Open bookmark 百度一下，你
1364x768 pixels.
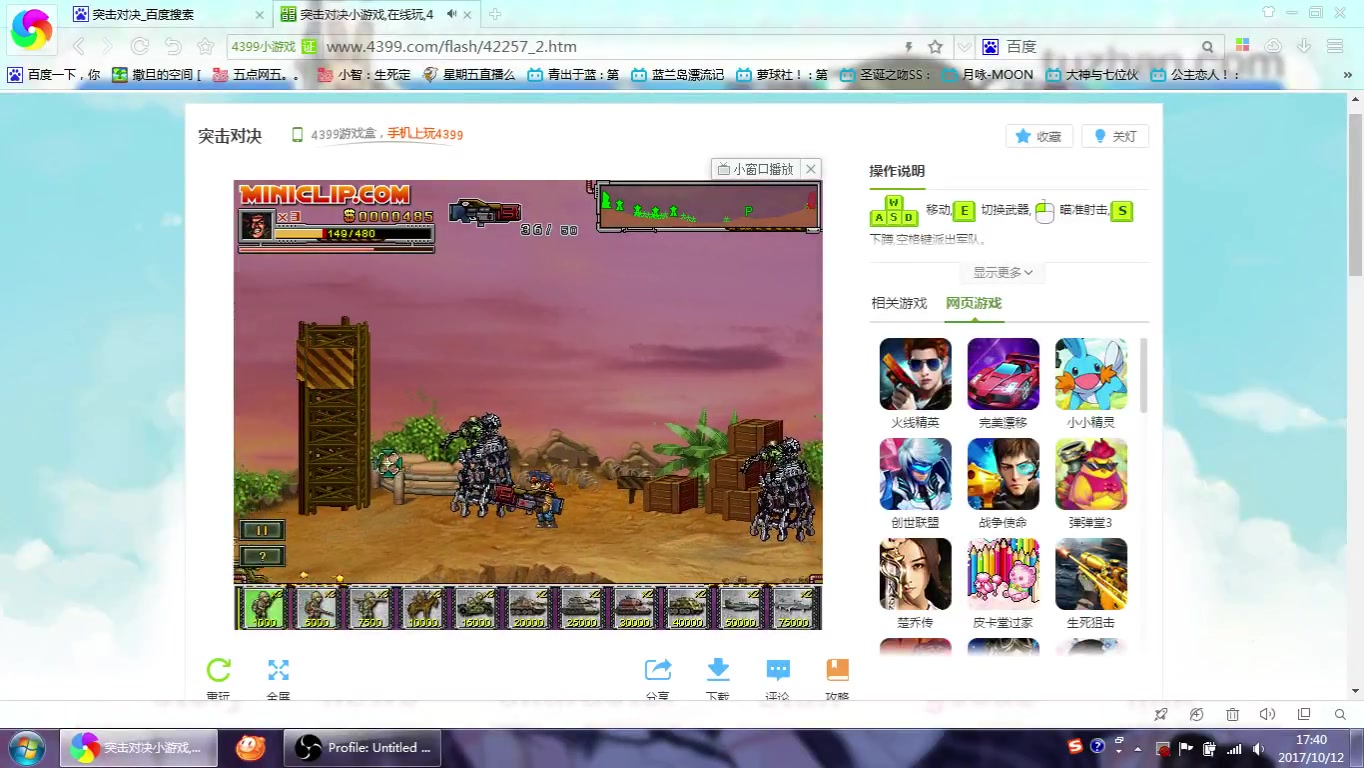pyautogui.click(x=54, y=74)
